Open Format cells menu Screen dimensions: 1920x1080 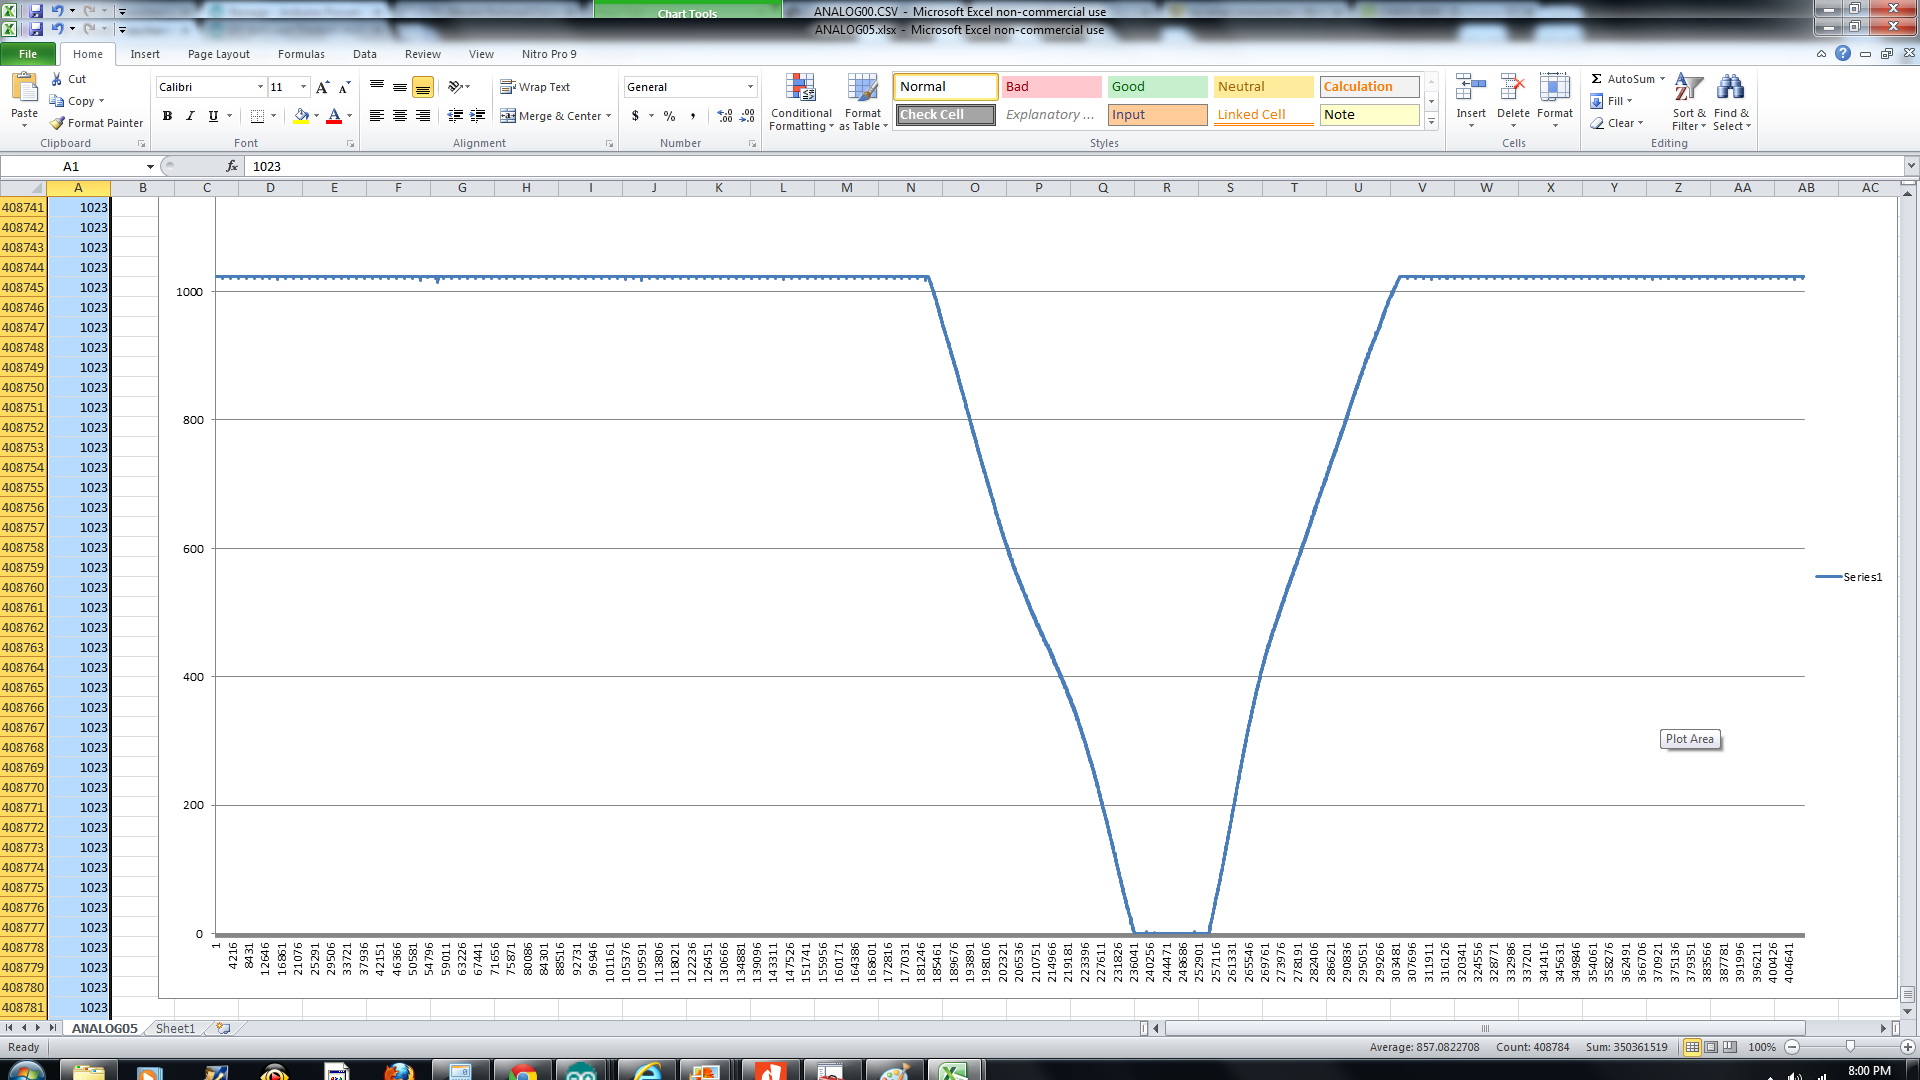coord(1555,101)
